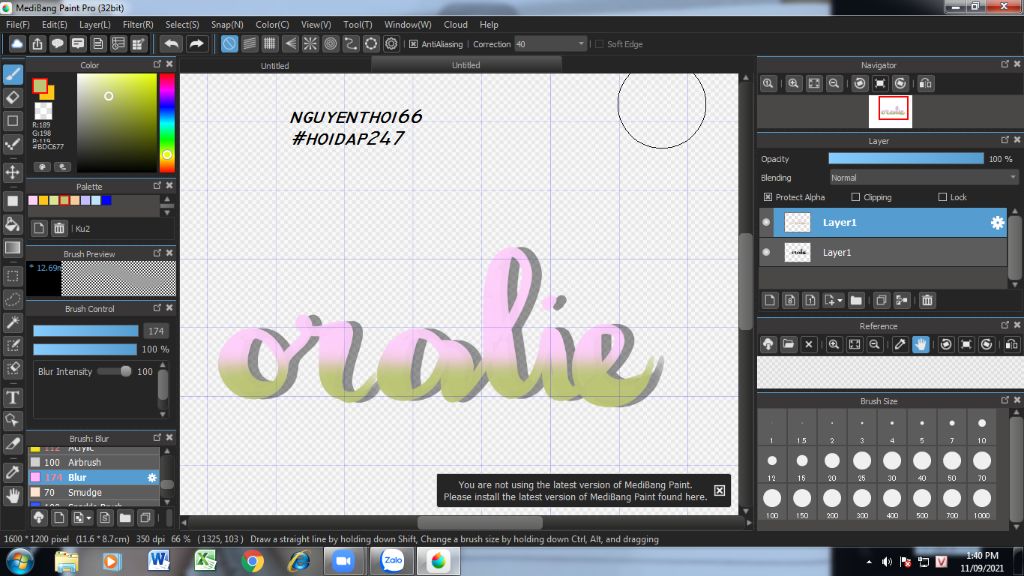Viewport: 1024px width, 576px height.
Task: Choose brush size 10 preset
Action: pos(982,424)
